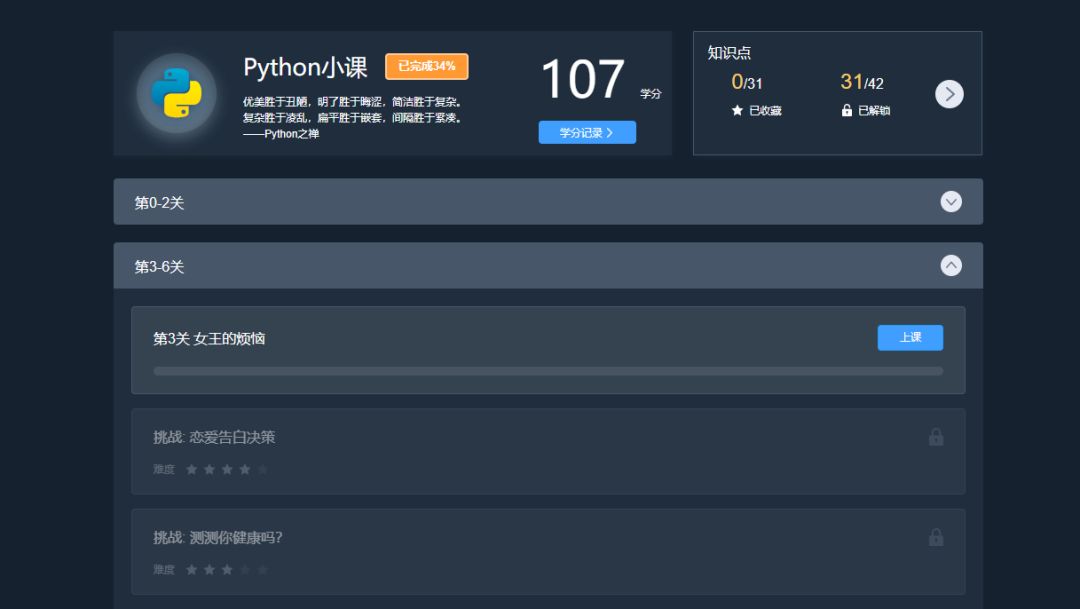1080x609 pixels.
Task: Open the 学分记录 button
Action: click(587, 132)
